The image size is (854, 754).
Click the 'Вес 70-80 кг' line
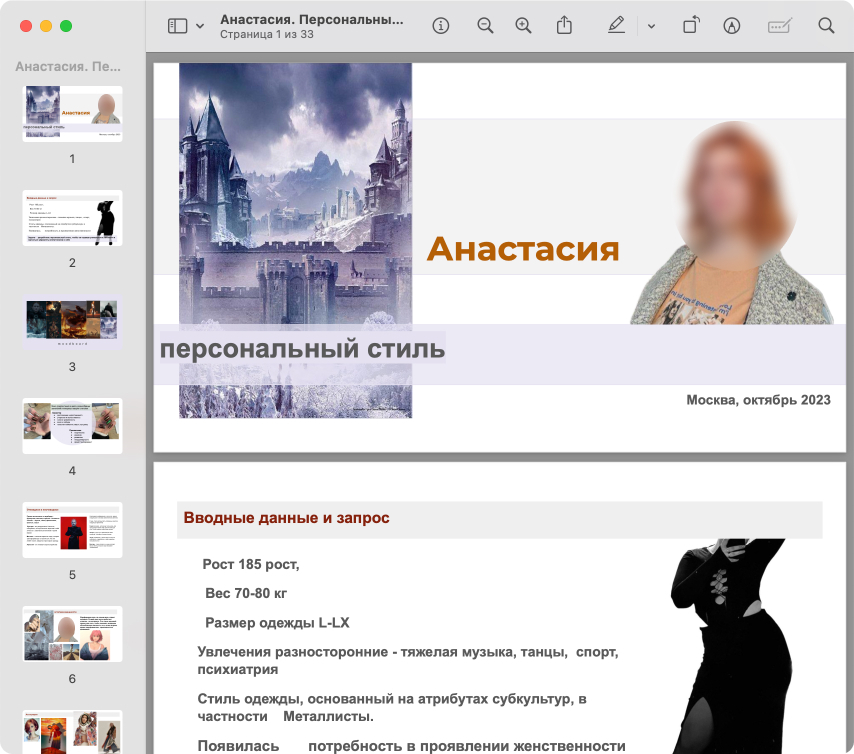[x=246, y=593]
